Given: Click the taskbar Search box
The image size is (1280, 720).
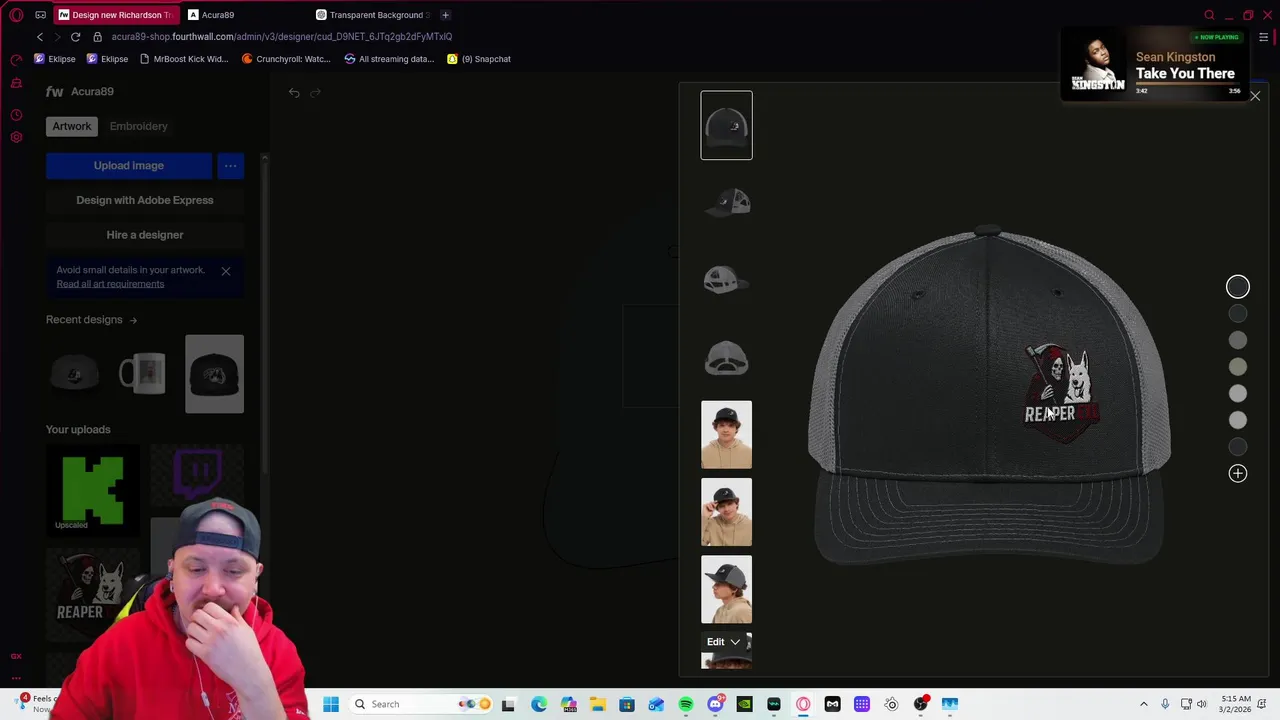Looking at the screenshot, I should click(420, 704).
